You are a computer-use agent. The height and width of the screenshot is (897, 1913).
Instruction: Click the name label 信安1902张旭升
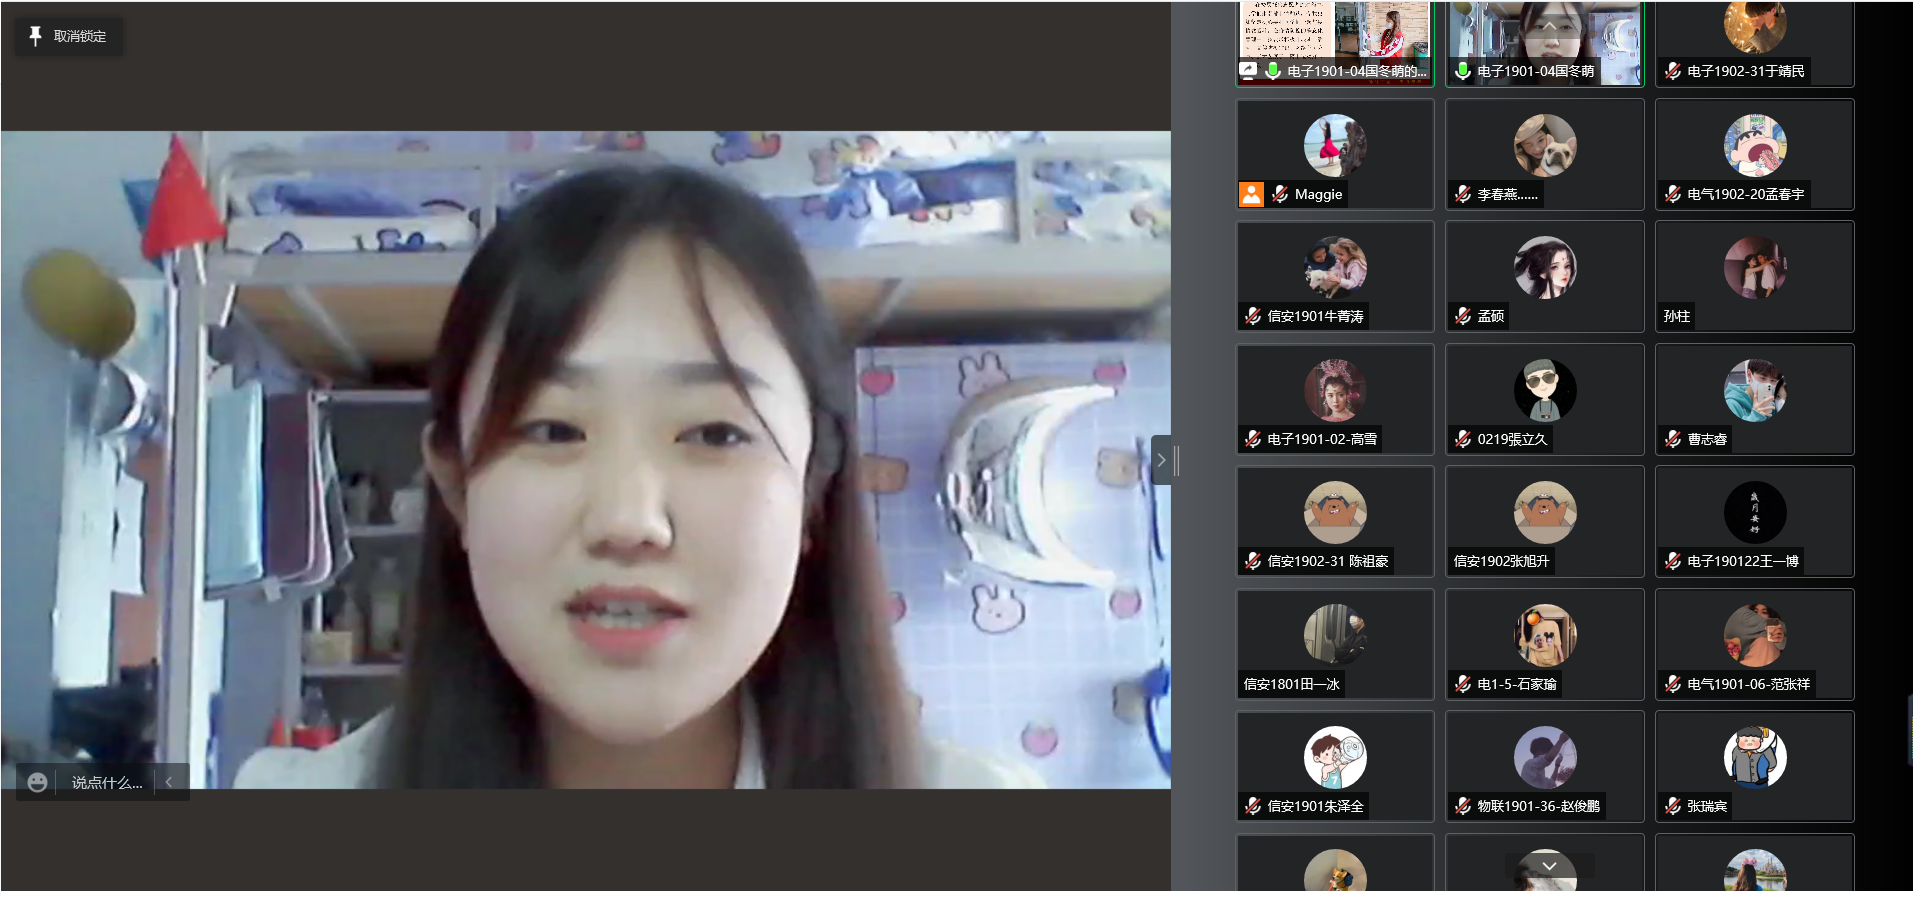[1501, 561]
